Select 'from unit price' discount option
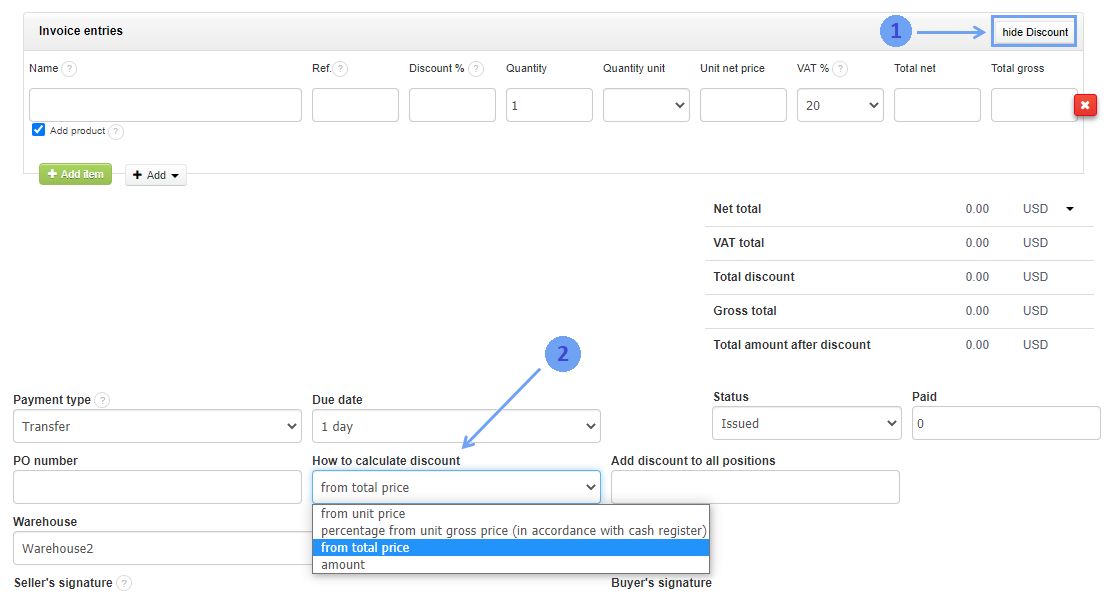The image size is (1110, 592). (363, 514)
